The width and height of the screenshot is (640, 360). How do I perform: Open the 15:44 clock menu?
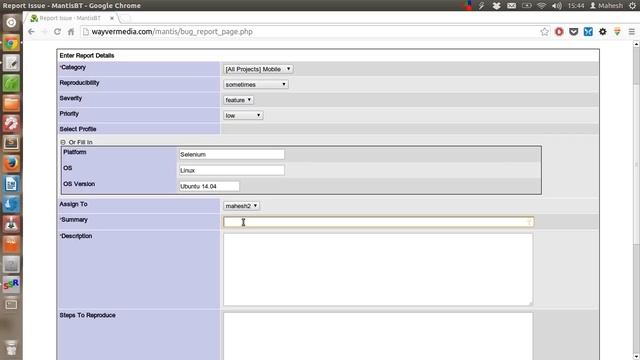(x=576, y=6)
